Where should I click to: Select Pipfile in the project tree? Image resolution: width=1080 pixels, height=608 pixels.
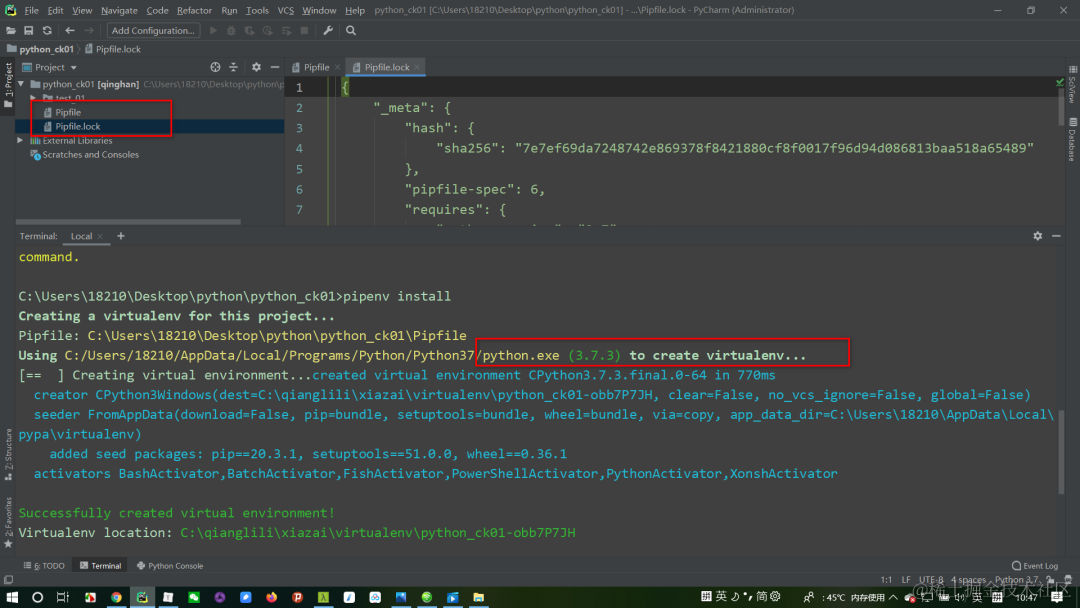(68, 112)
